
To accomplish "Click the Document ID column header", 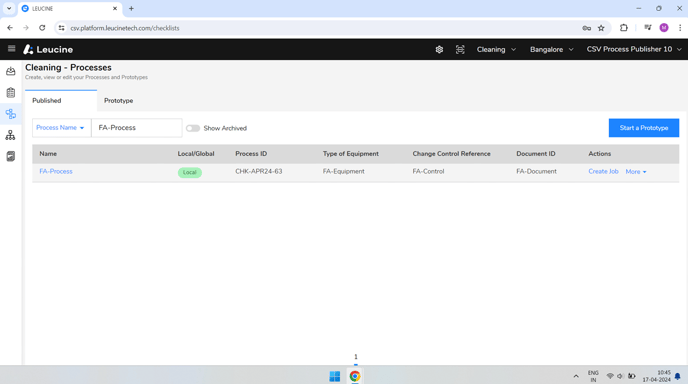I will [536, 154].
